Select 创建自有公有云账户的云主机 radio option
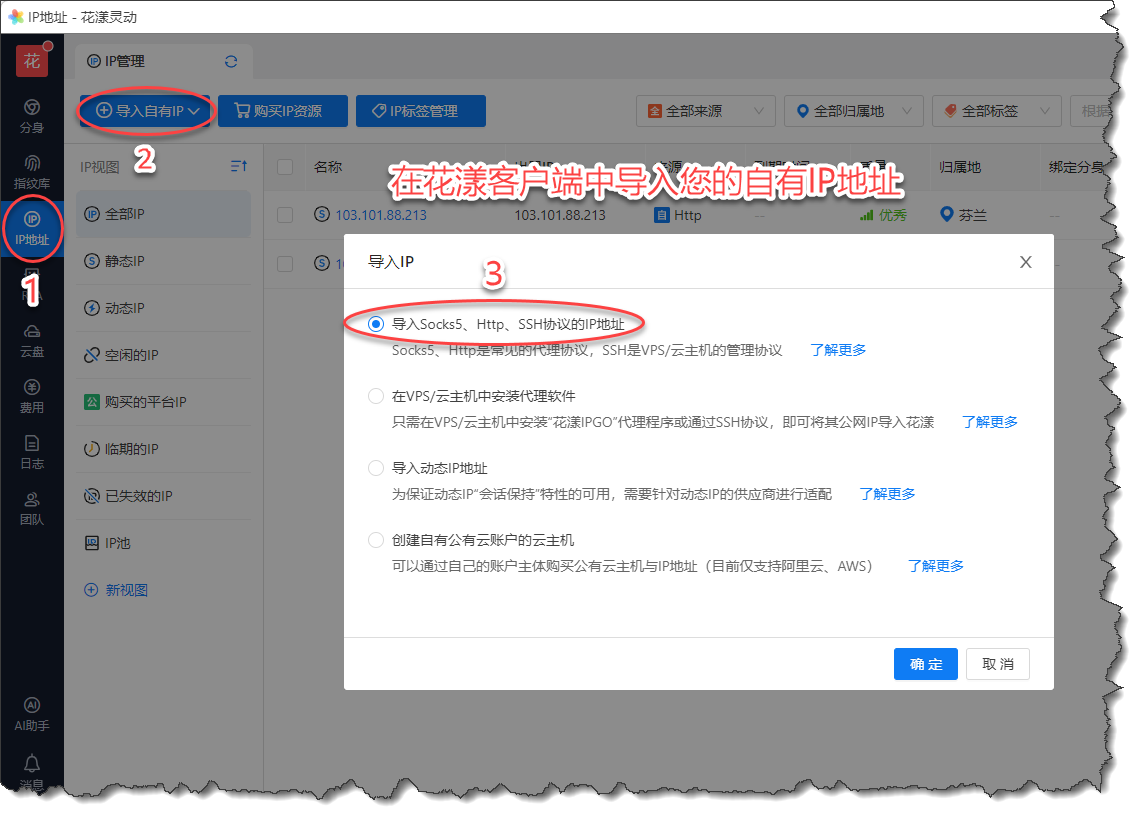Screen dimensions: 1146x823 point(376,540)
